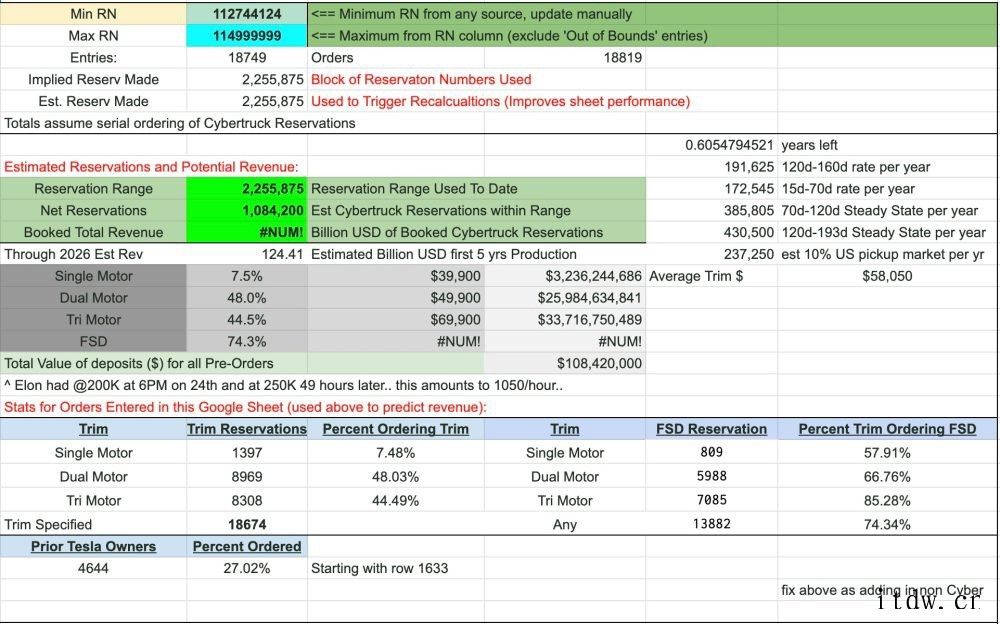Screen dimensions: 1000x624
Task: Click the $33,716,750,489 revenue cell
Action: click(564, 320)
